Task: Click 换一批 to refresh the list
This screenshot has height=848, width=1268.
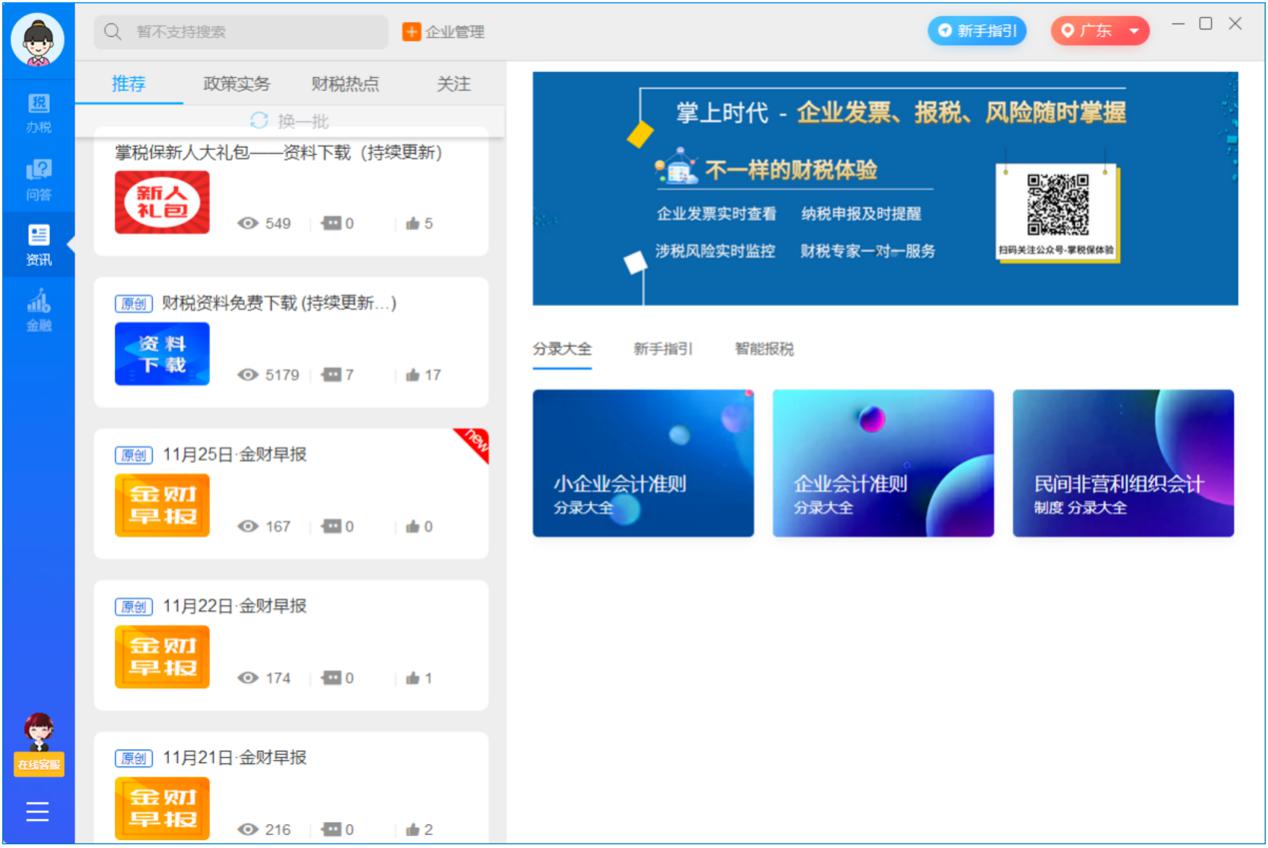Action: tap(303, 121)
